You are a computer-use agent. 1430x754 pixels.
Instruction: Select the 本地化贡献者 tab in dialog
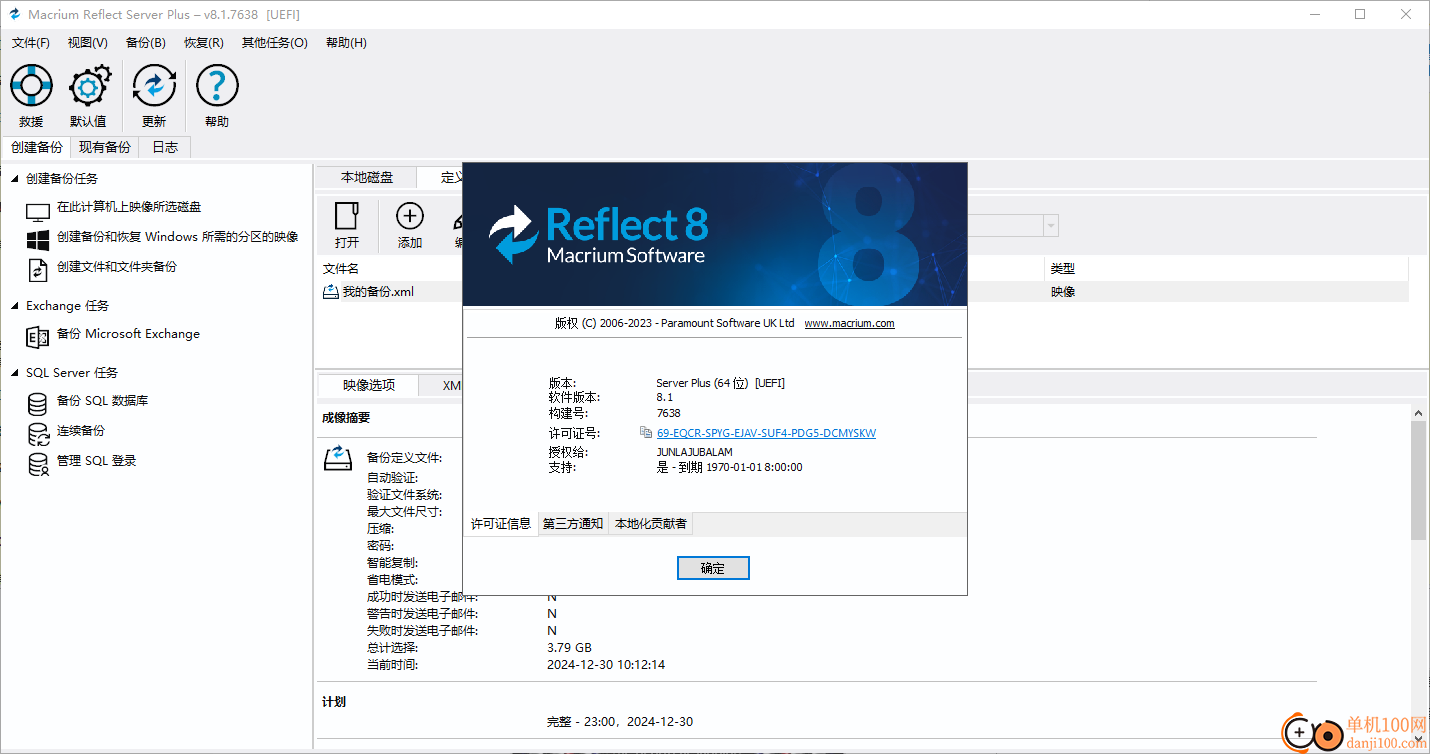tap(651, 524)
